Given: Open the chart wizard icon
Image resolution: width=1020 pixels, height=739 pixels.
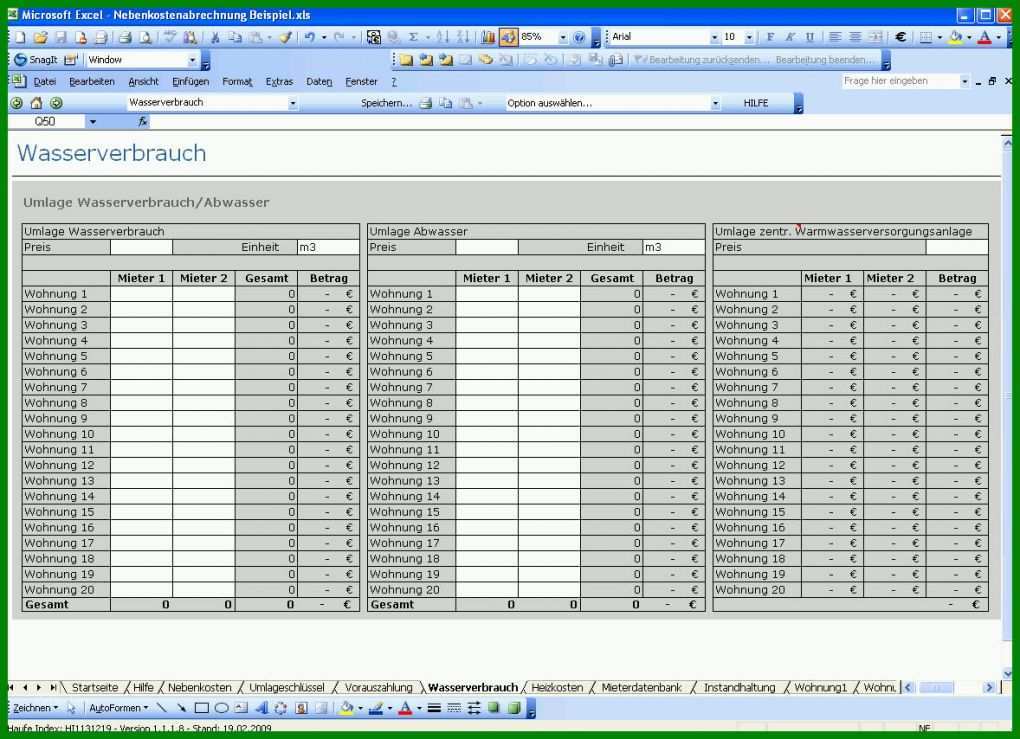Looking at the screenshot, I should click(x=488, y=37).
